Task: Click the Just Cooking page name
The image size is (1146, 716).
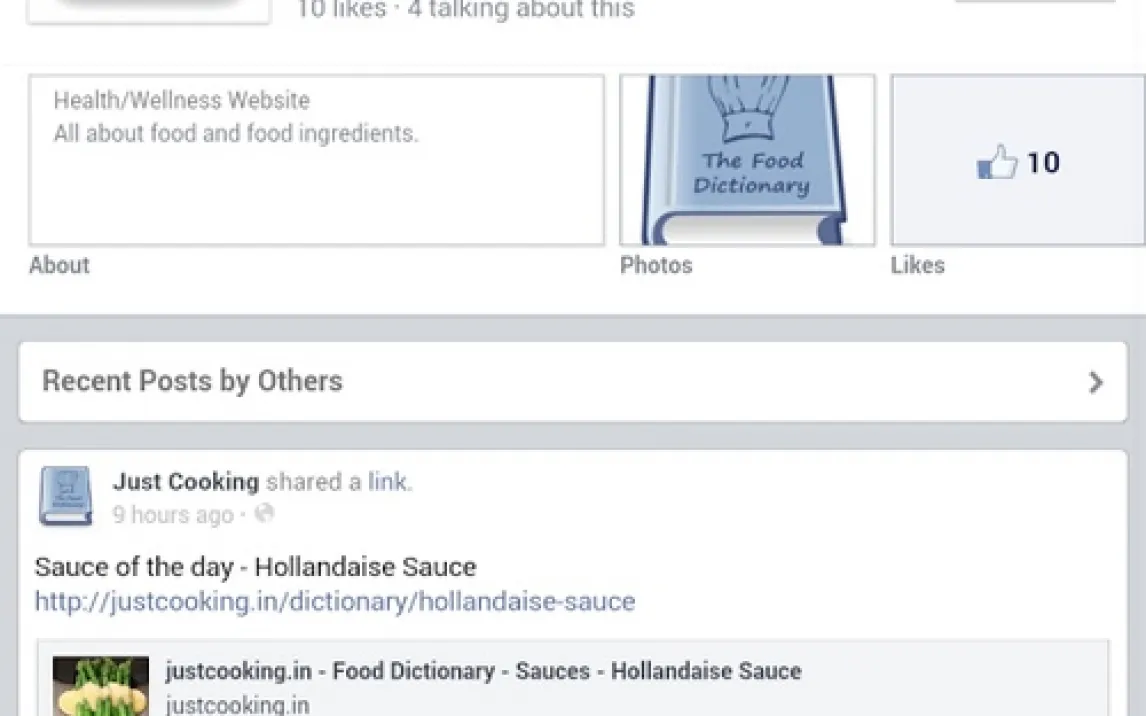Action: click(x=185, y=482)
